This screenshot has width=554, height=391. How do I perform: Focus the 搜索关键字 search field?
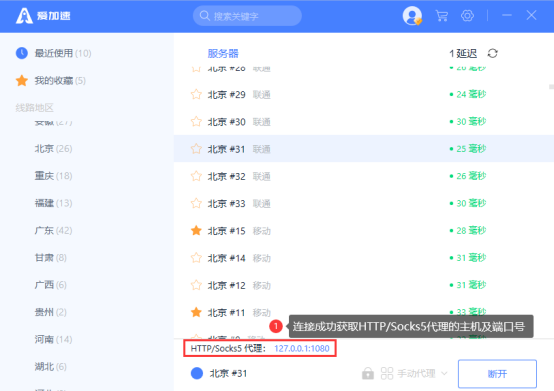click(x=247, y=16)
